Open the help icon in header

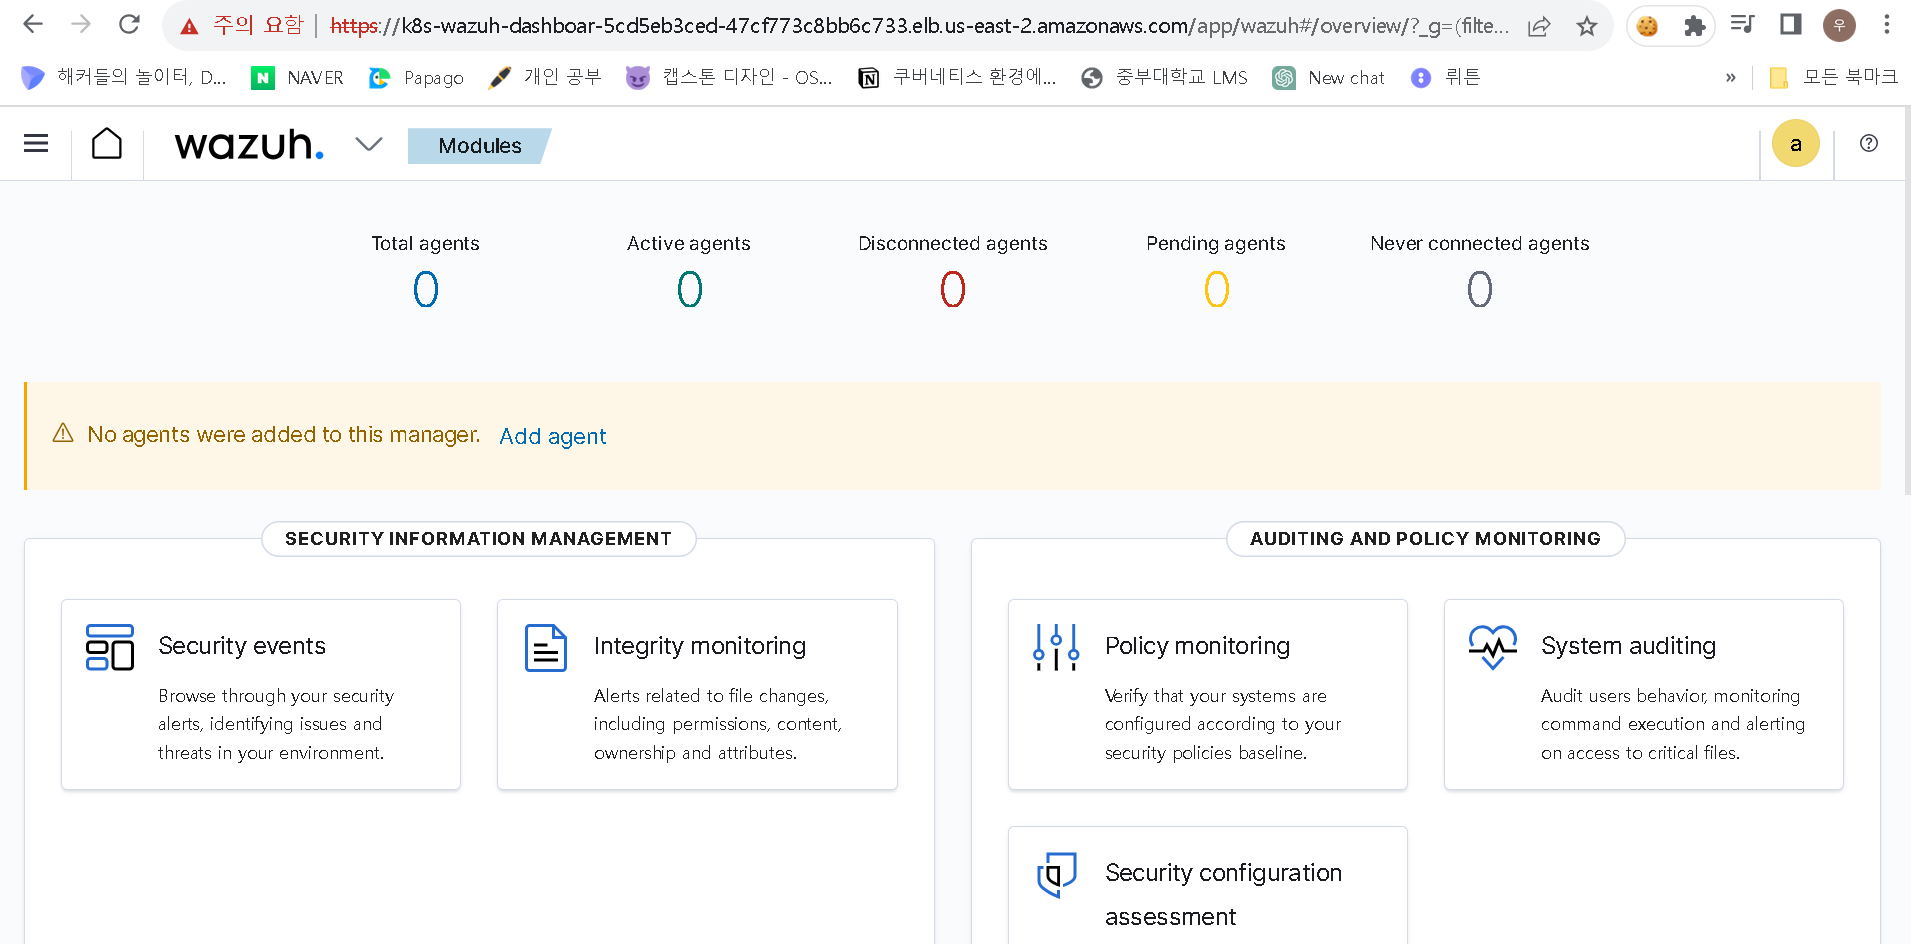click(x=1868, y=143)
